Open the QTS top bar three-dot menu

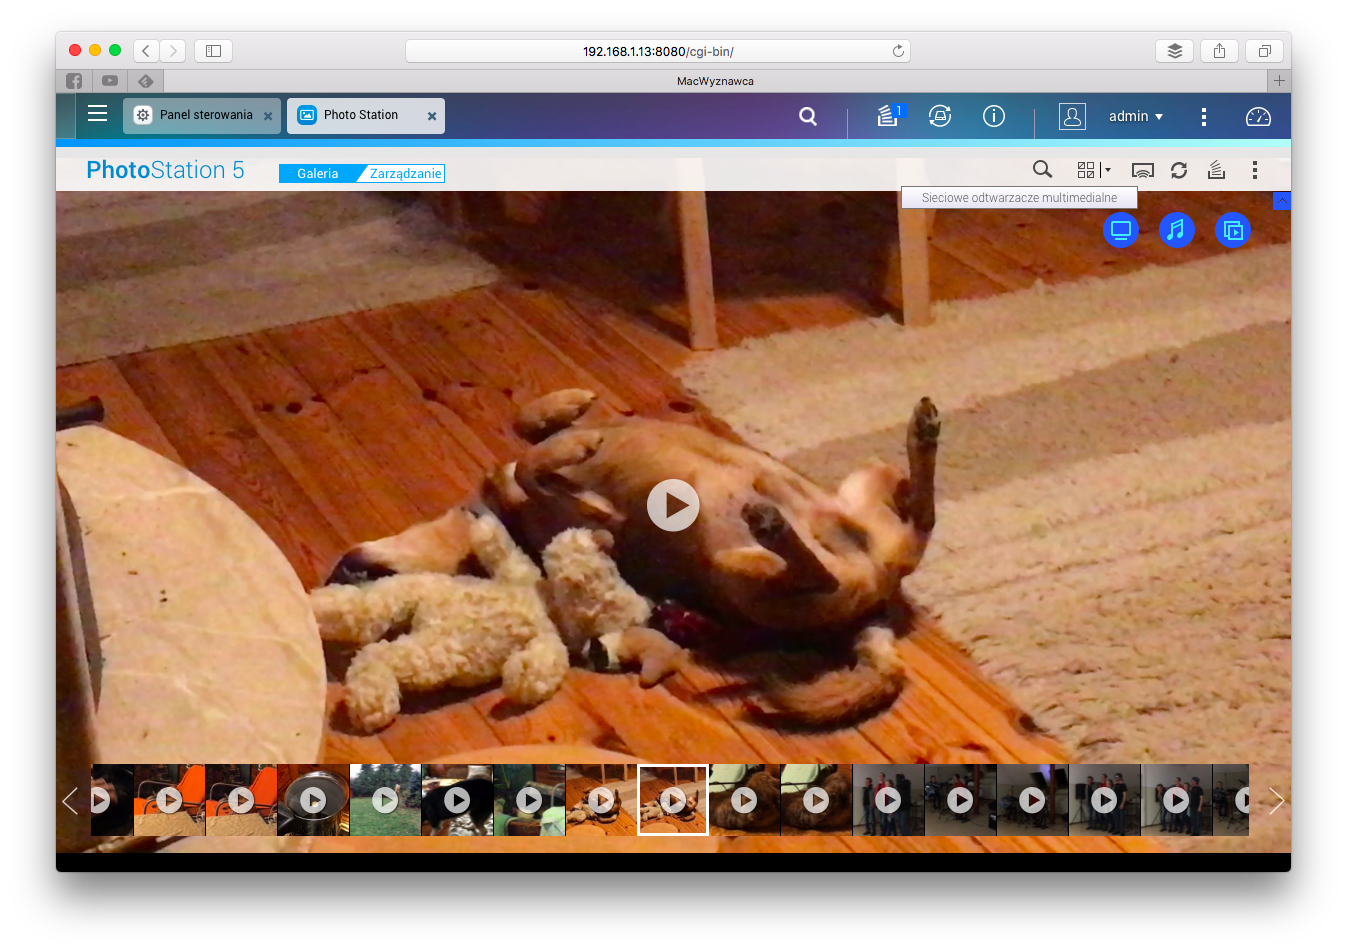(x=1204, y=117)
